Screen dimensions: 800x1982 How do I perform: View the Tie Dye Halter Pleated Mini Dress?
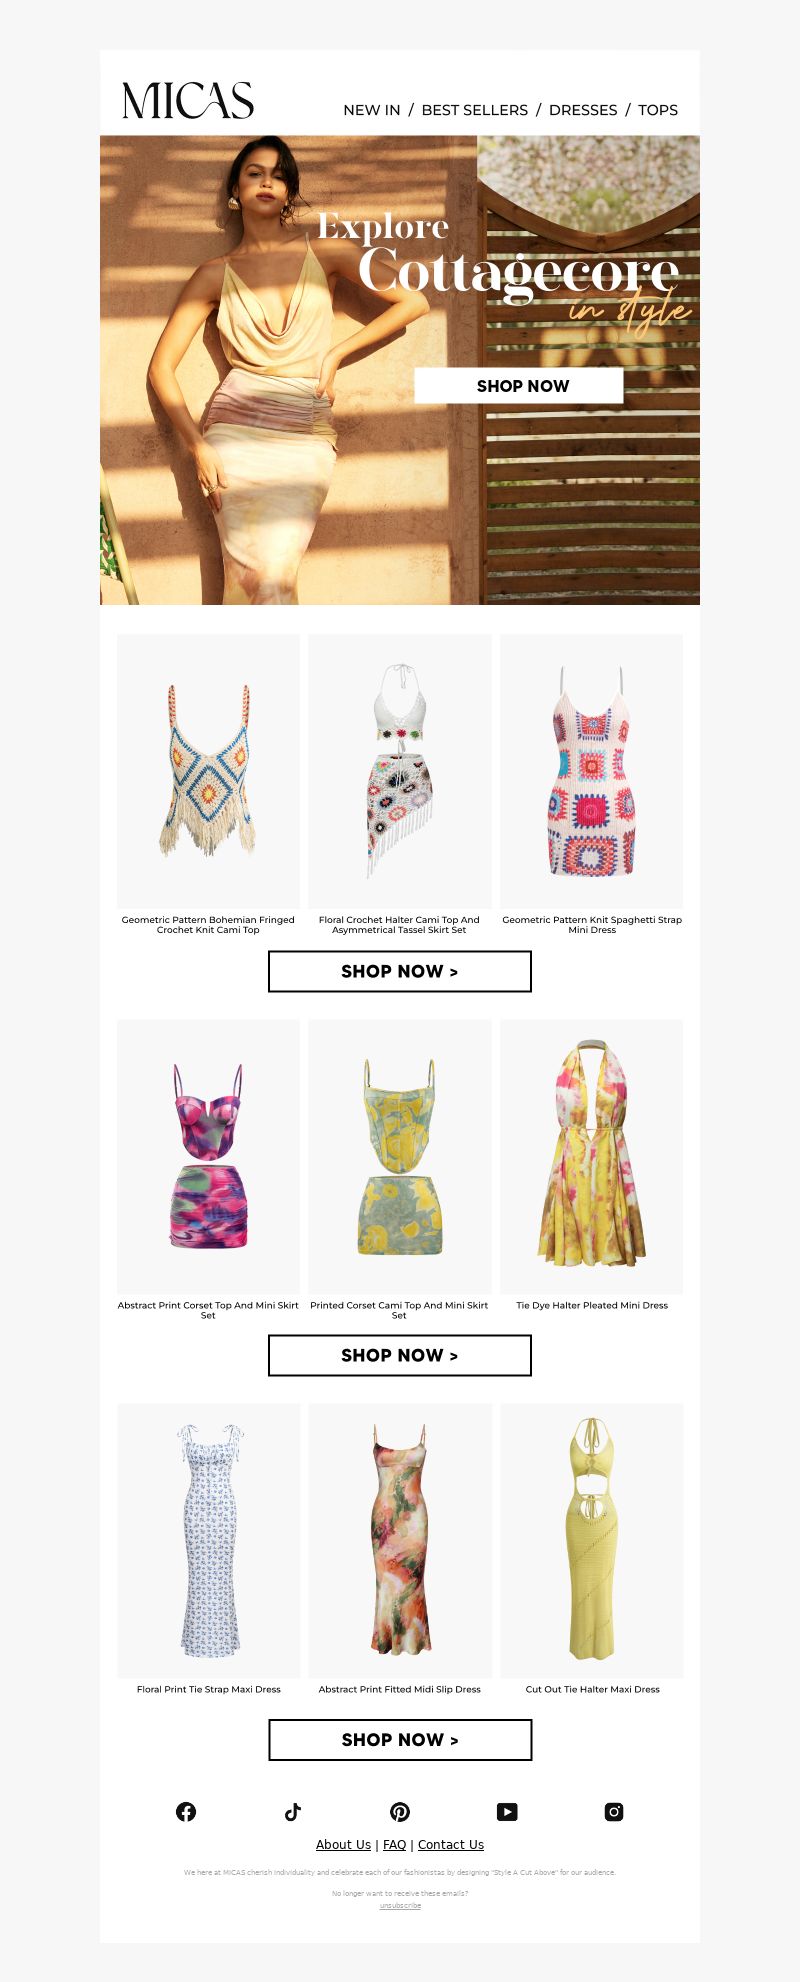(x=592, y=1156)
